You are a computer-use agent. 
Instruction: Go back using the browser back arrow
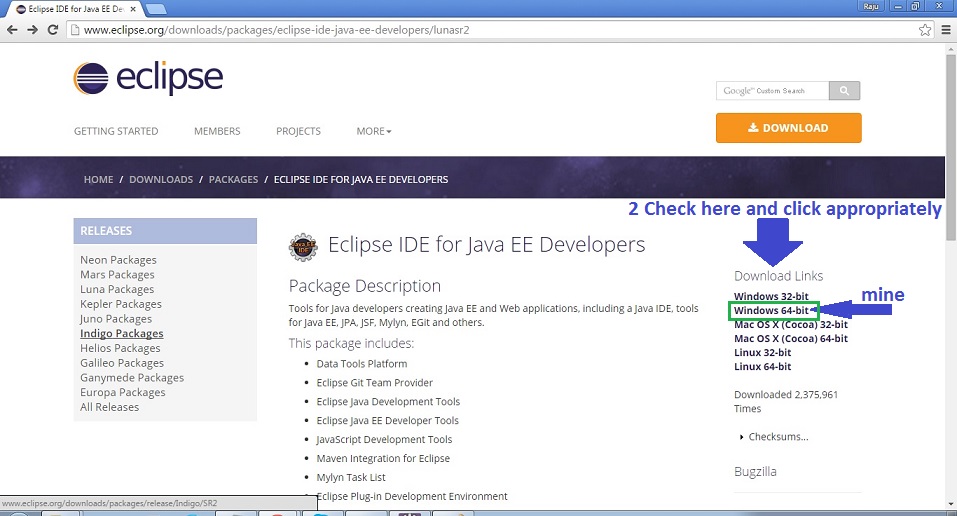[x=12, y=30]
